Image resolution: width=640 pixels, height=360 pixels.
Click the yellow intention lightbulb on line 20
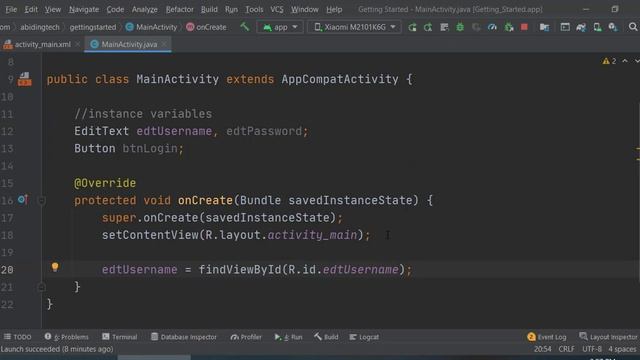(55, 267)
